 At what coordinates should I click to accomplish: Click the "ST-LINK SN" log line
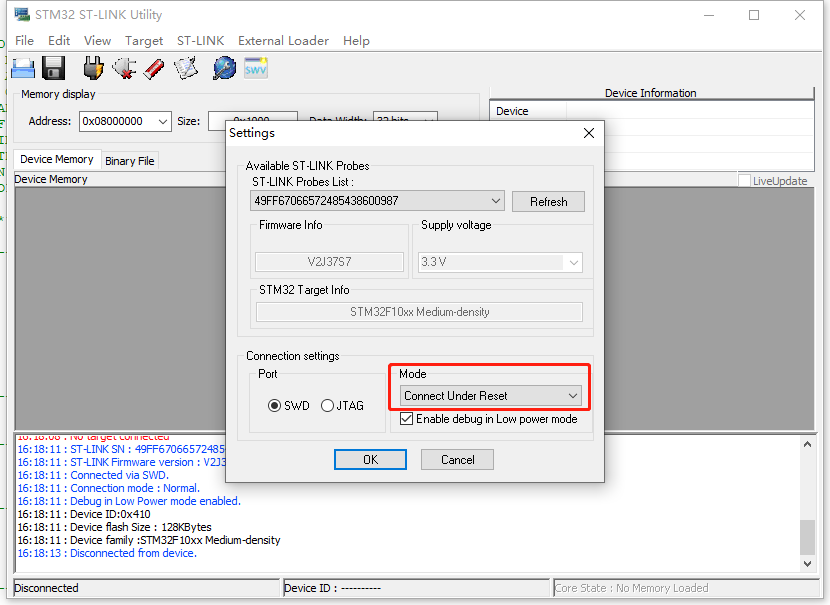[121, 449]
